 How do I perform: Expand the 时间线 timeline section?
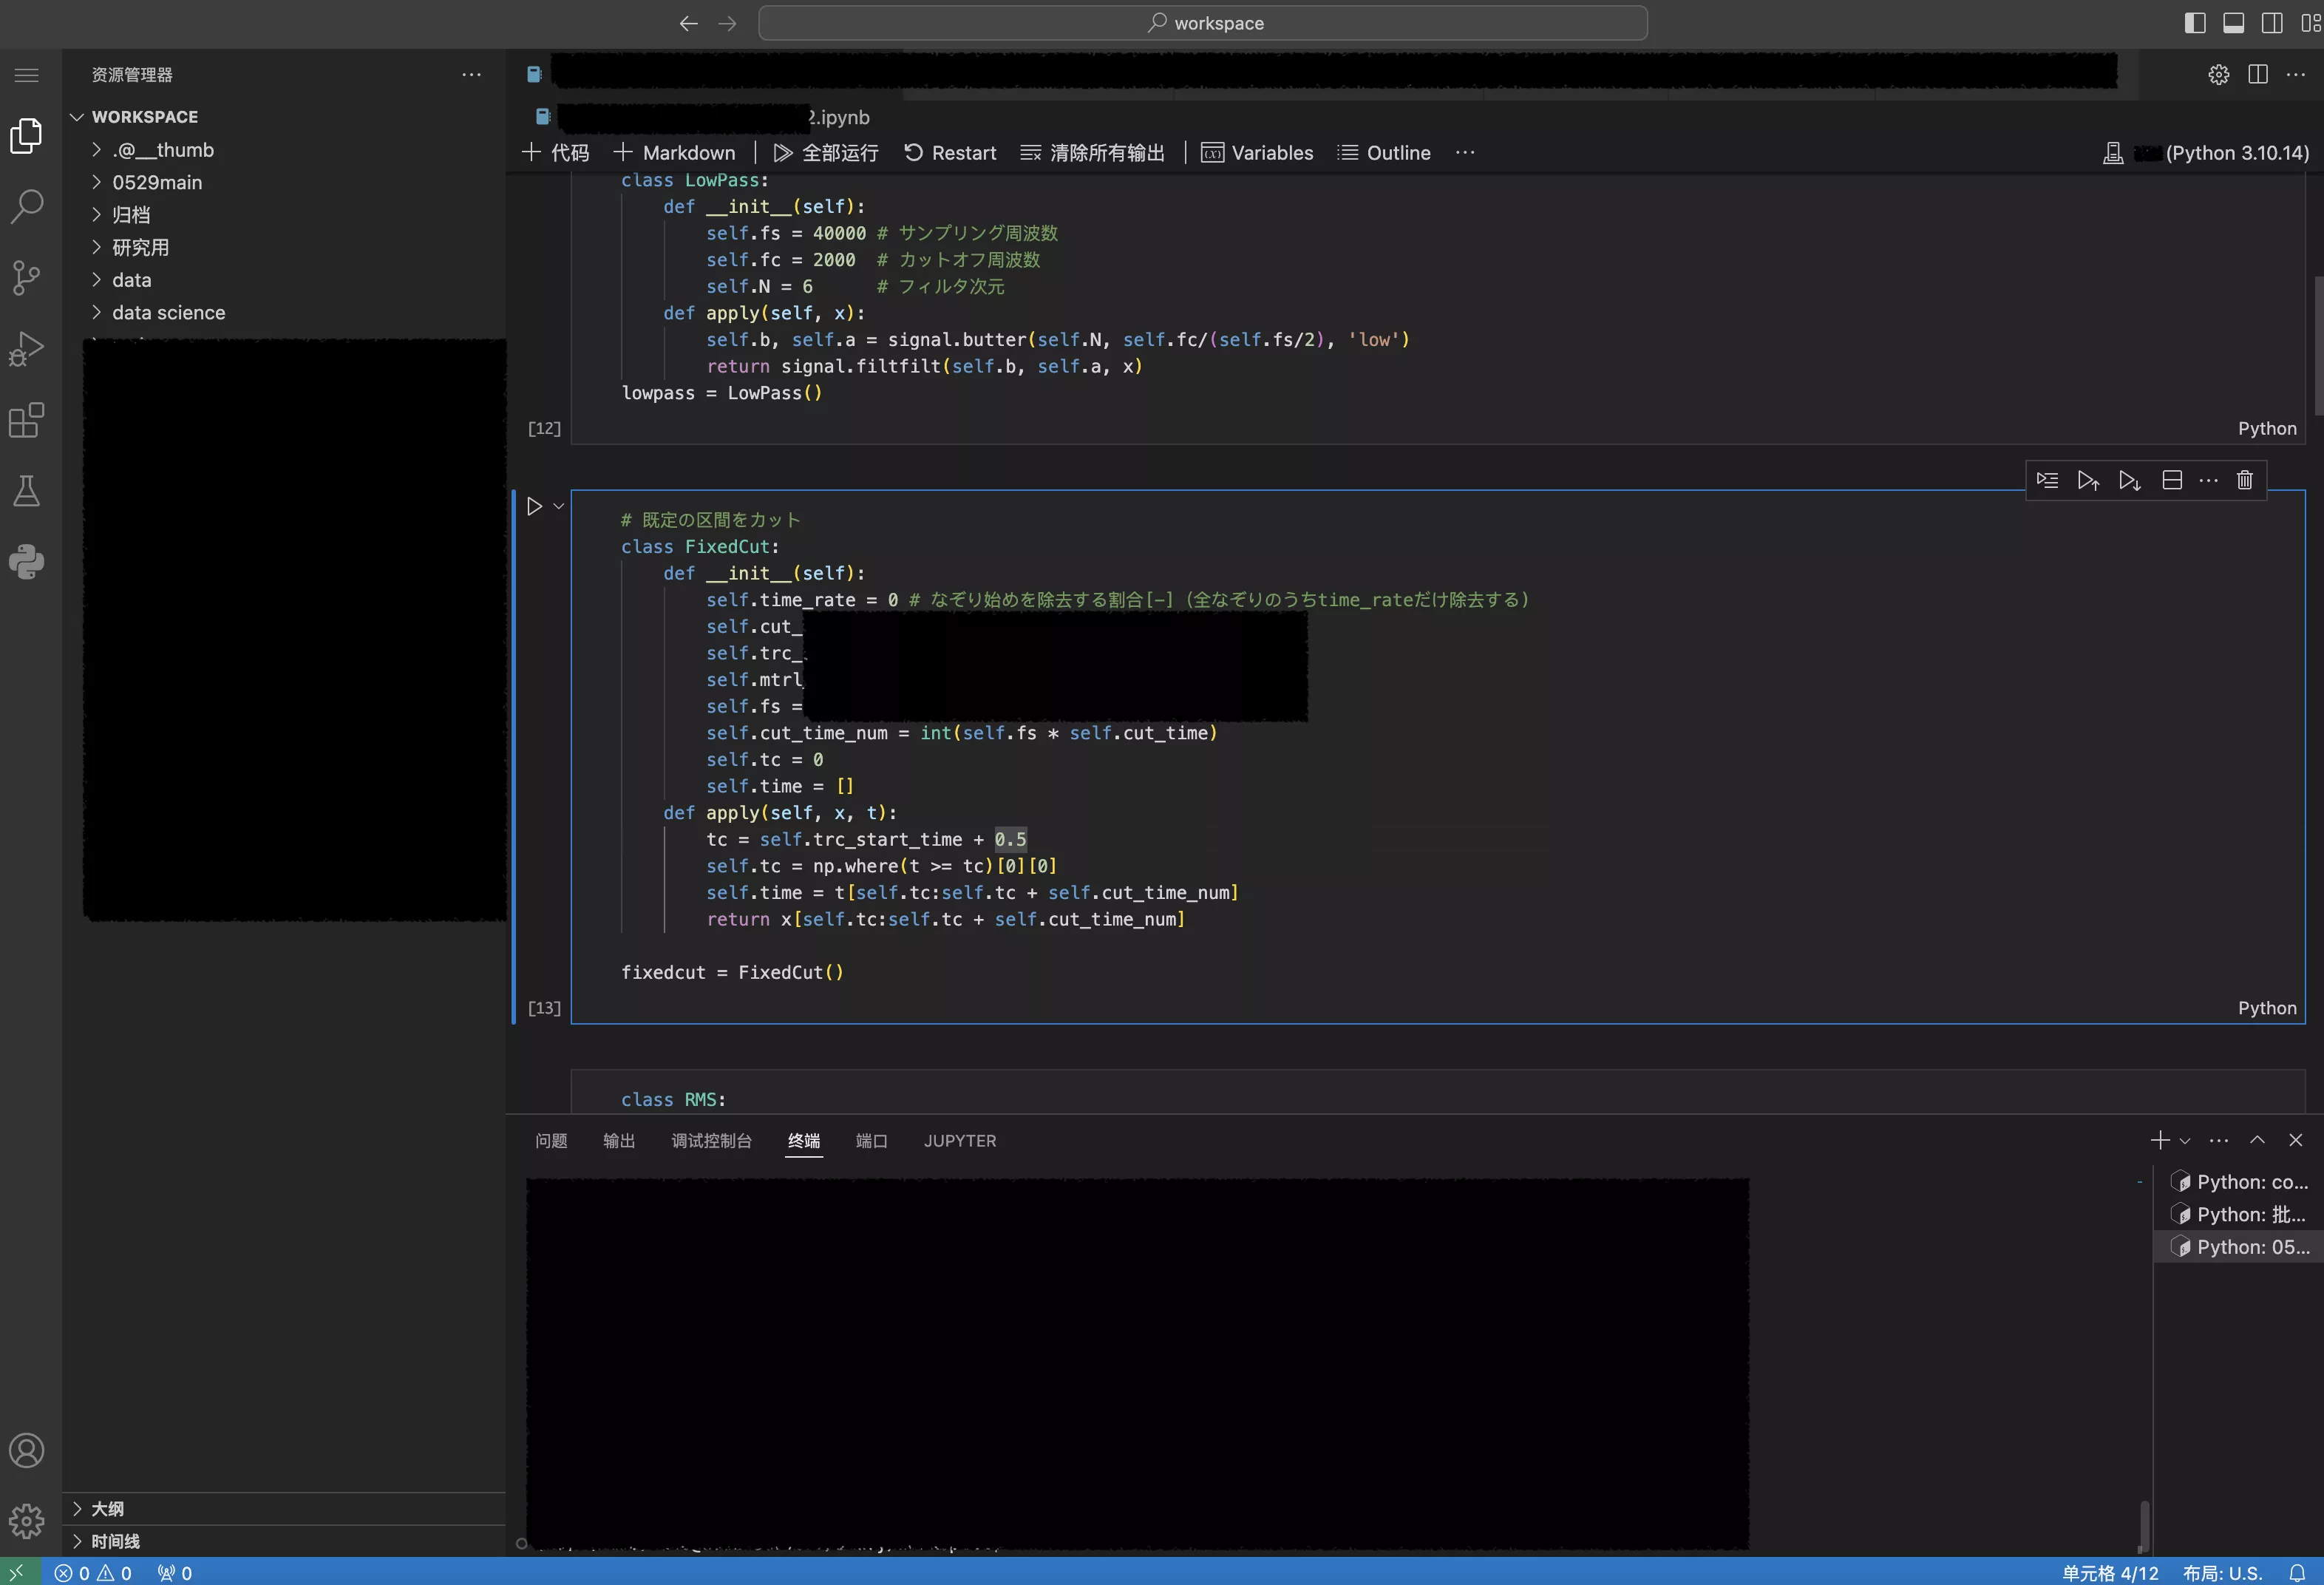(284, 1541)
